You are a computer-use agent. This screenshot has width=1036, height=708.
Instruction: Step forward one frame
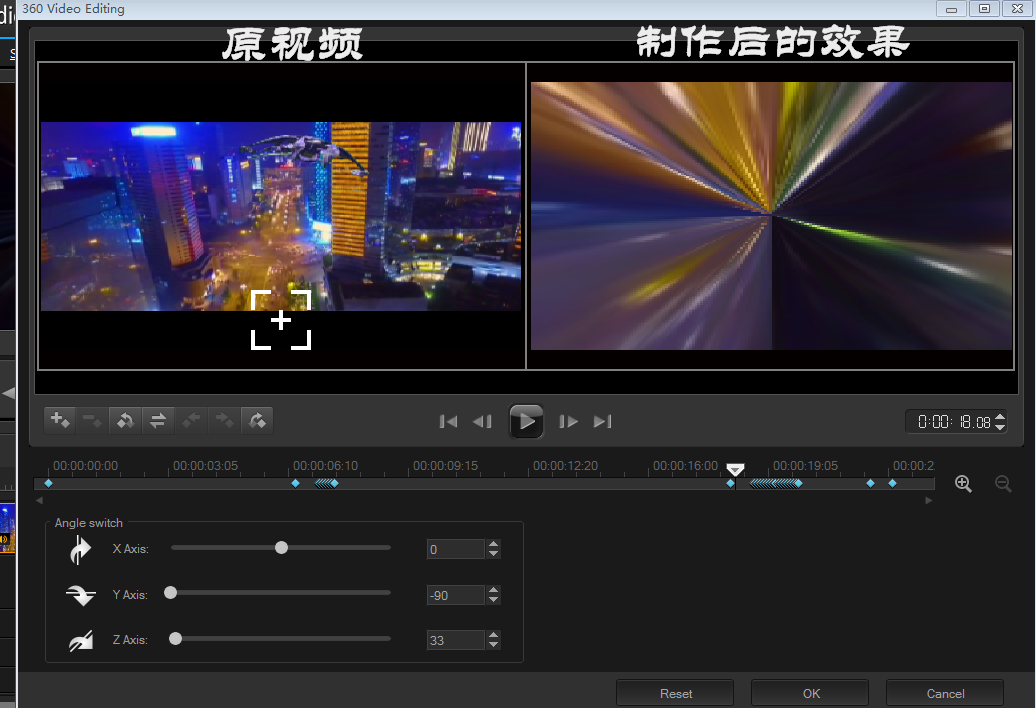(x=568, y=421)
